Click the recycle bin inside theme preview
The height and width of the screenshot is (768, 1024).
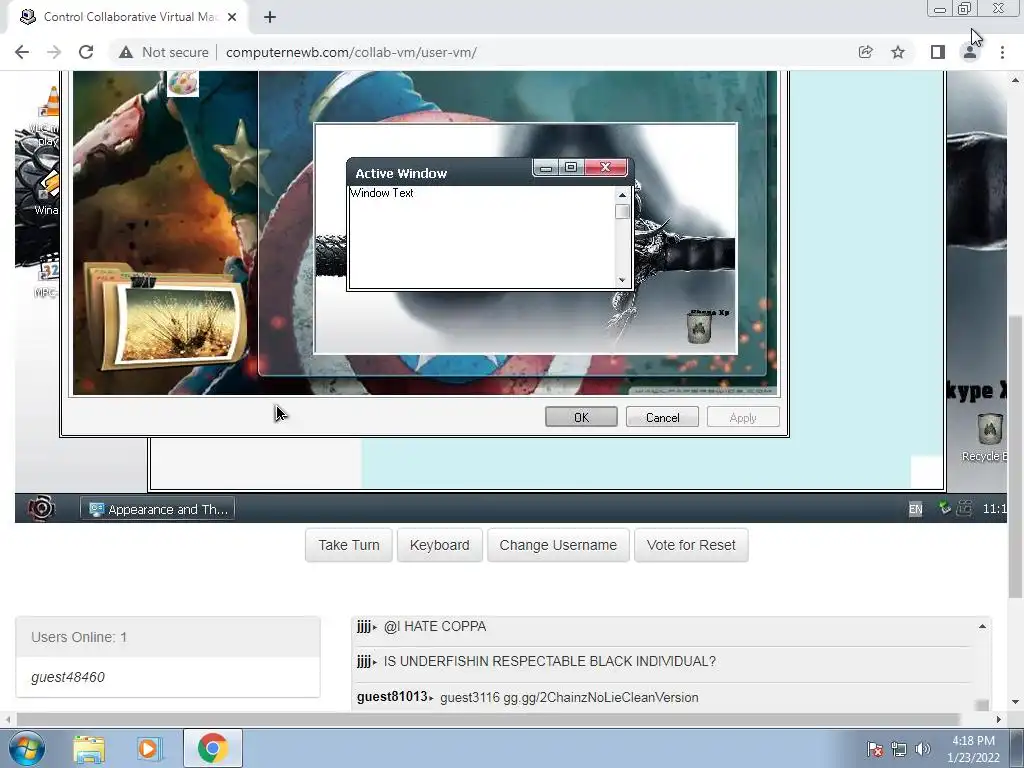[x=701, y=326]
